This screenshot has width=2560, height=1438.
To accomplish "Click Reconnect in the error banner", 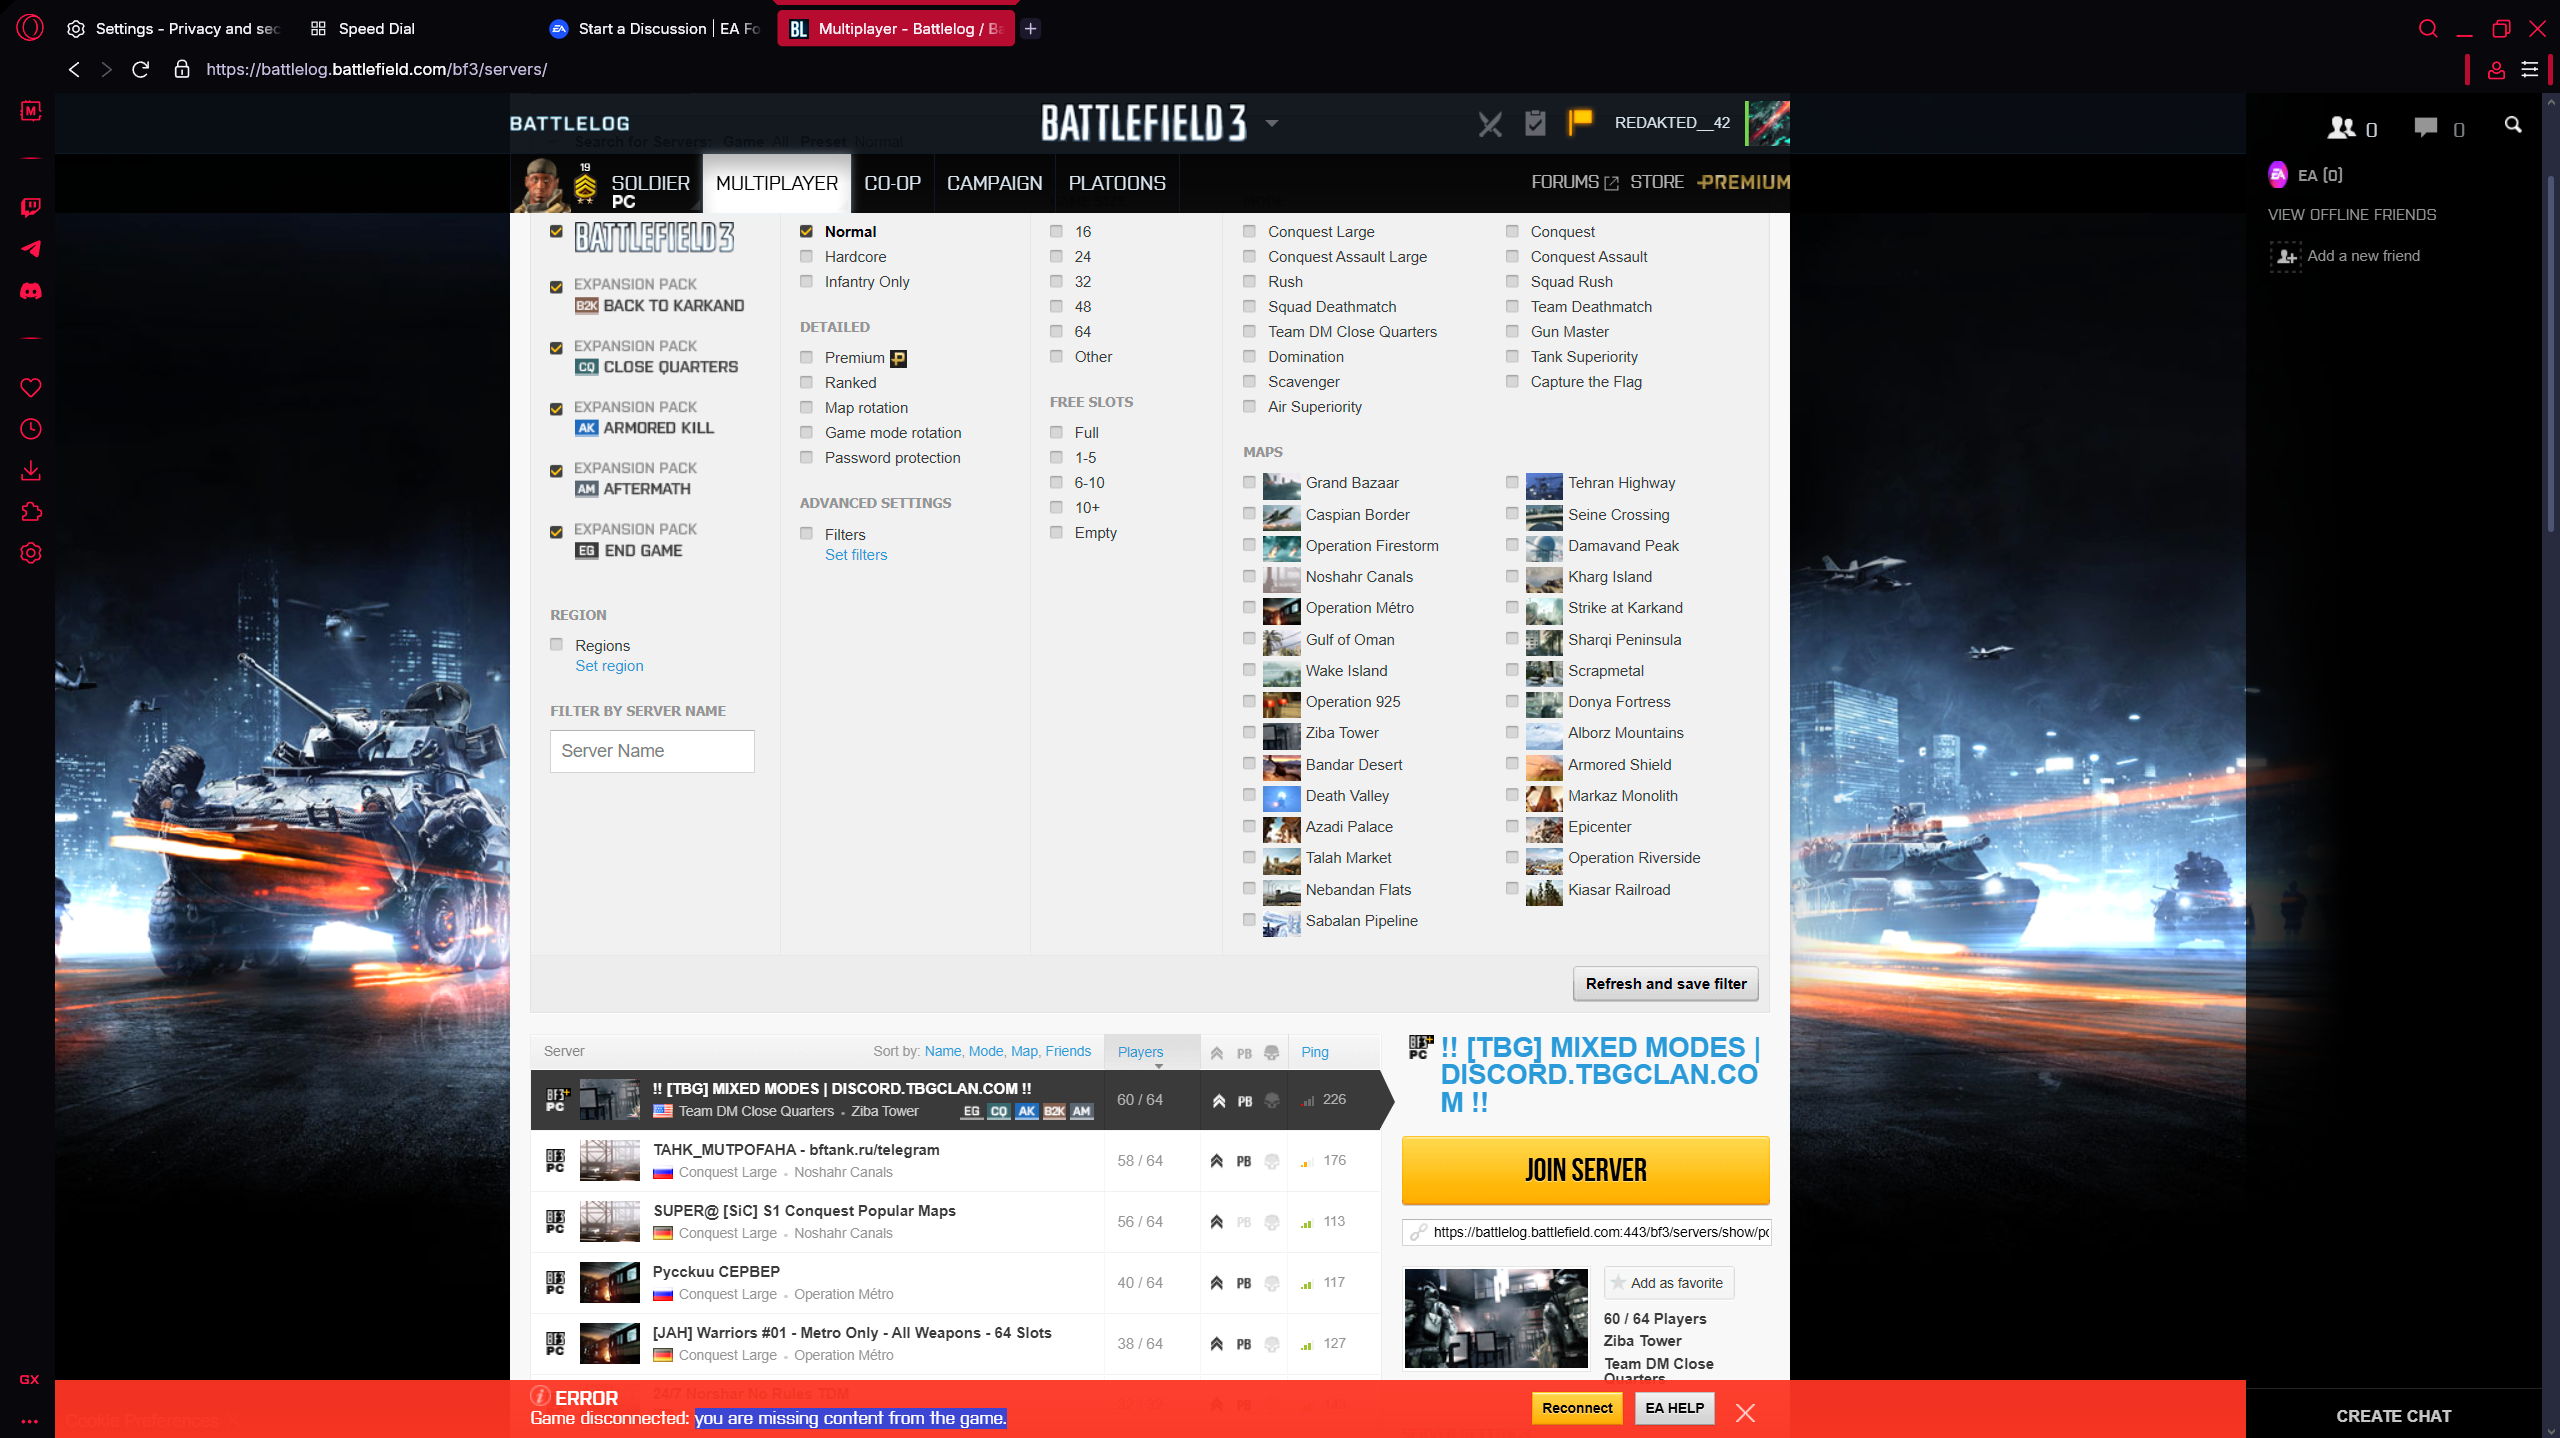I will 1576,1407.
